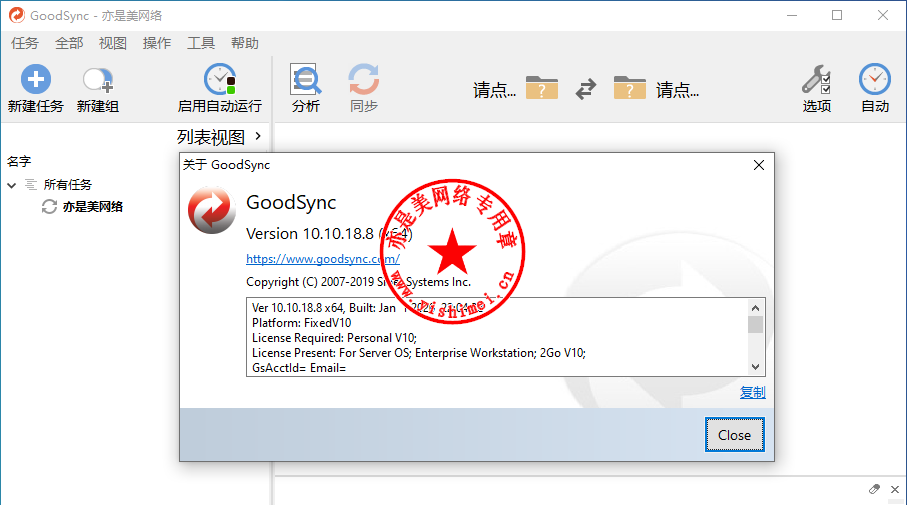Image resolution: width=907 pixels, height=505 pixels.
Task: Click scroll-down arrow in version info box
Action: 755,367
